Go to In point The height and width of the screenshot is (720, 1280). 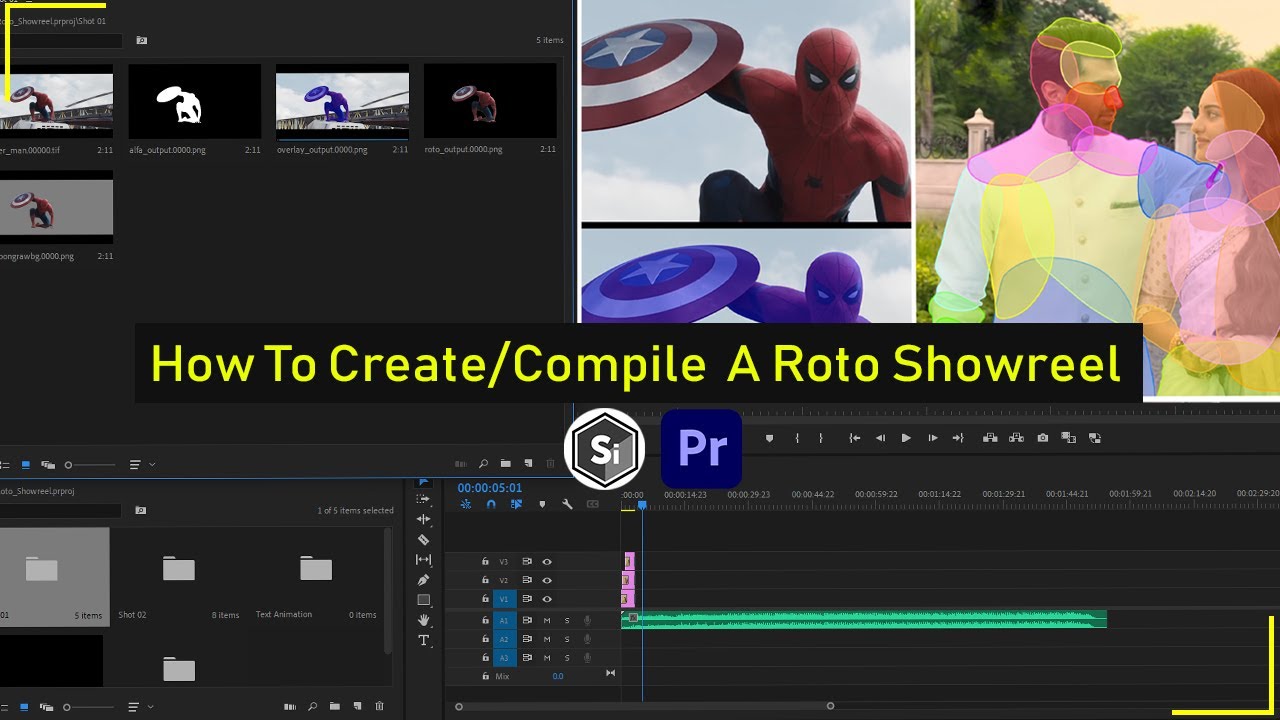tap(854, 438)
